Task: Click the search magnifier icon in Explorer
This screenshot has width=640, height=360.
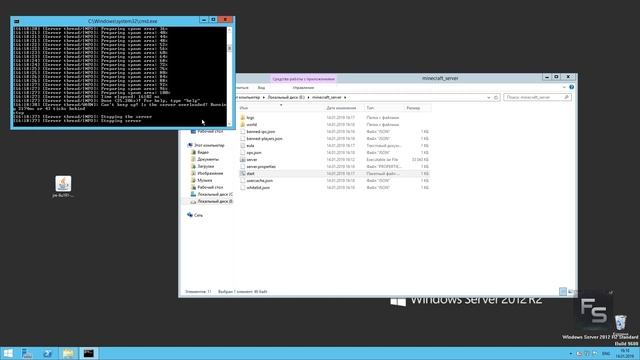Action: [567, 97]
